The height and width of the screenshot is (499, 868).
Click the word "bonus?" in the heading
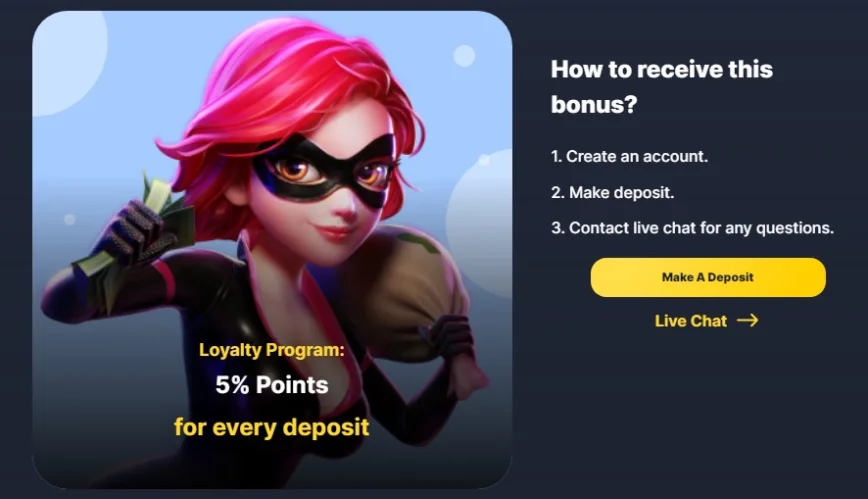click(594, 105)
